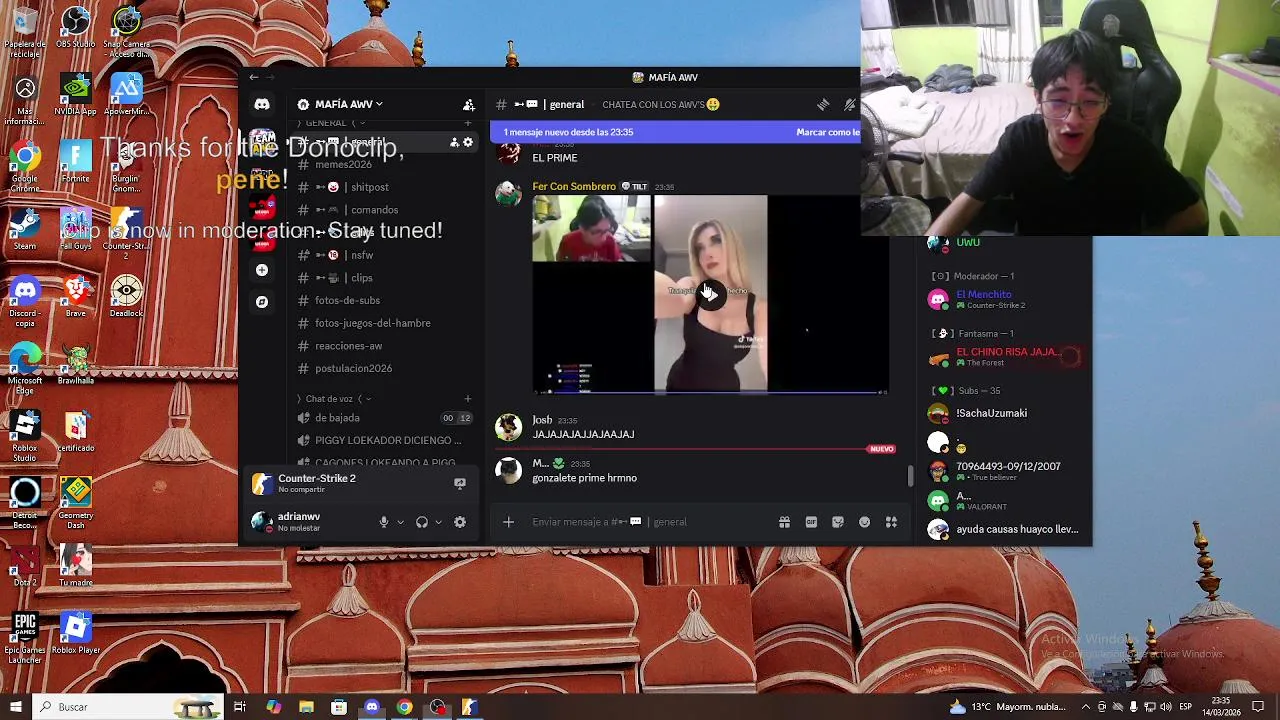Screen dimensions: 1280x720
Task: Open Fer Con Sombrero's profile name
Action: (574, 186)
